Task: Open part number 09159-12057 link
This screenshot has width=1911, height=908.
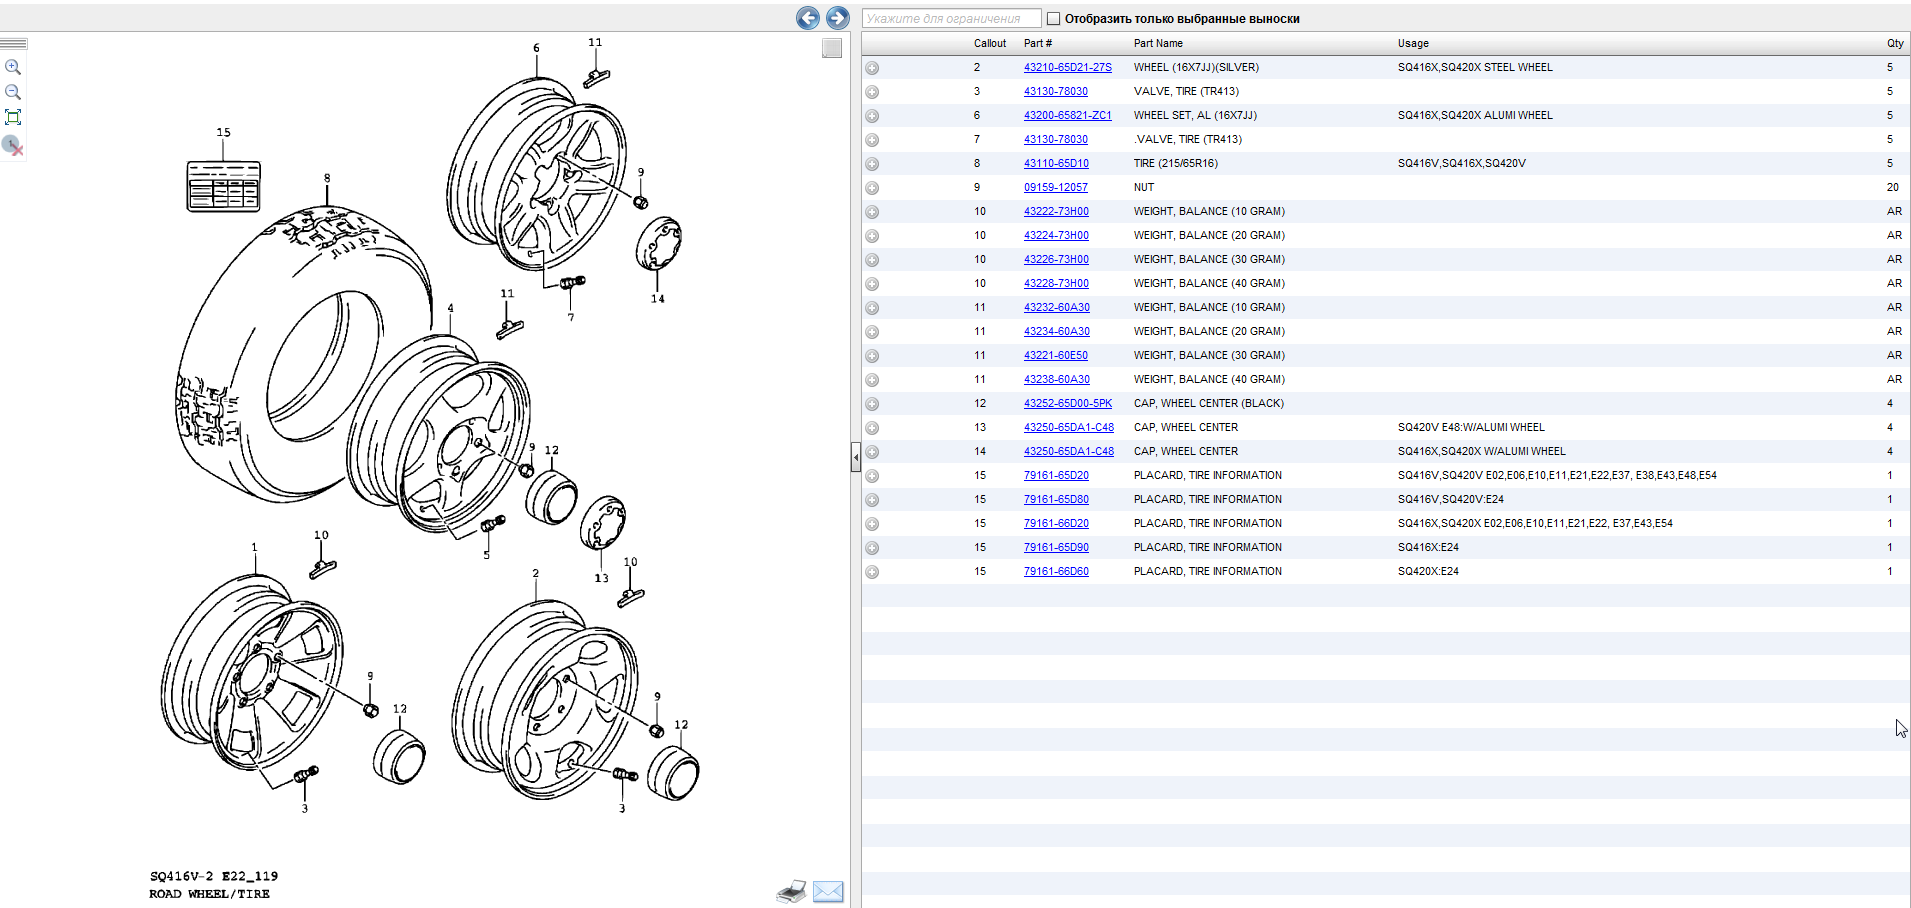Action: click(1055, 187)
